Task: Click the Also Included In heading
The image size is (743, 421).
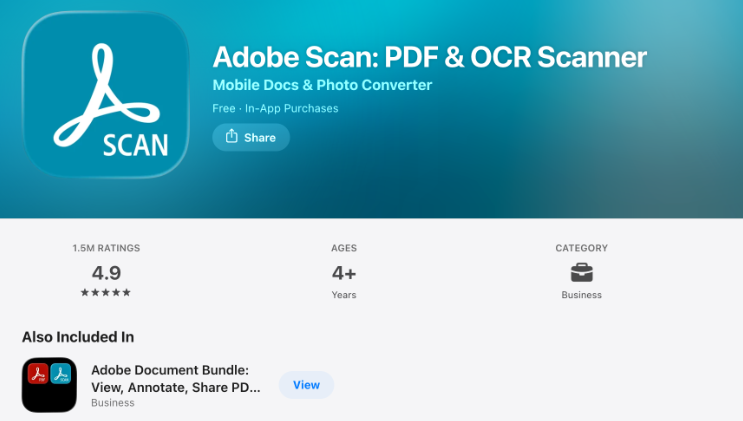Action: (x=78, y=337)
